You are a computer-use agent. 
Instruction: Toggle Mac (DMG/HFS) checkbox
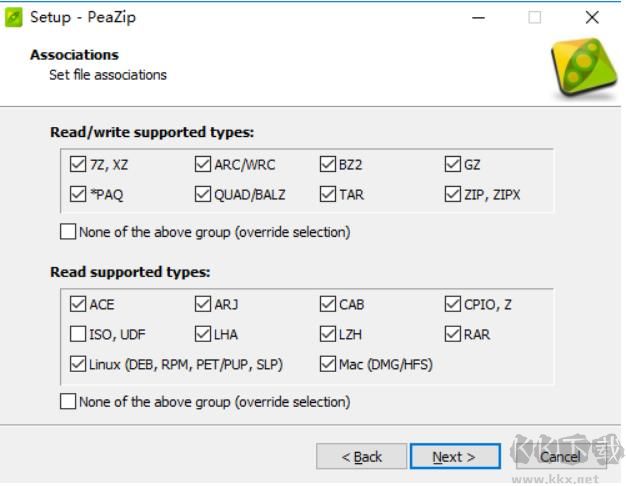click(328, 365)
